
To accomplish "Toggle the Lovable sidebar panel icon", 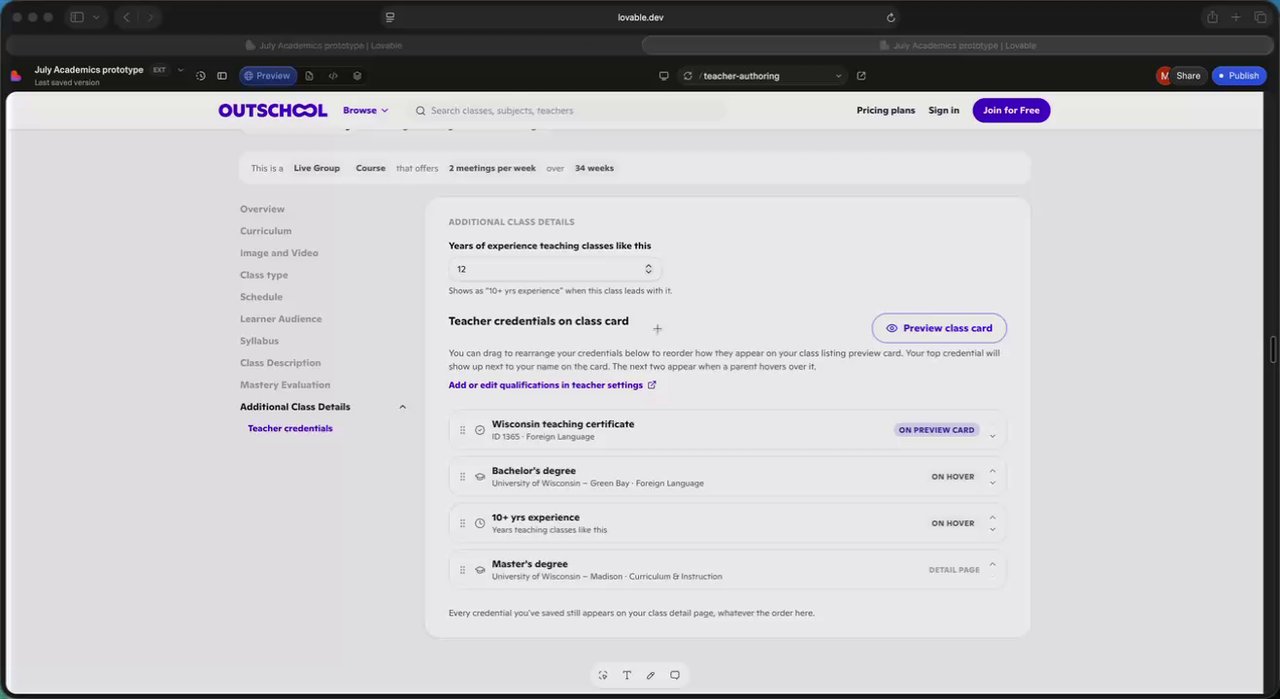I will [222, 76].
